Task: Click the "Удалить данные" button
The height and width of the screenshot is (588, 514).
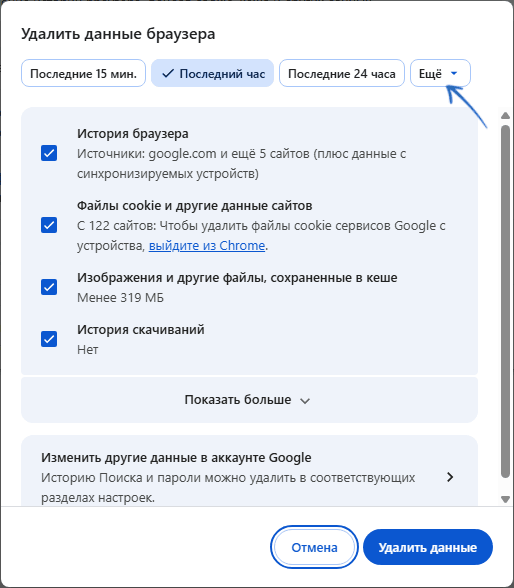Action: point(428,547)
